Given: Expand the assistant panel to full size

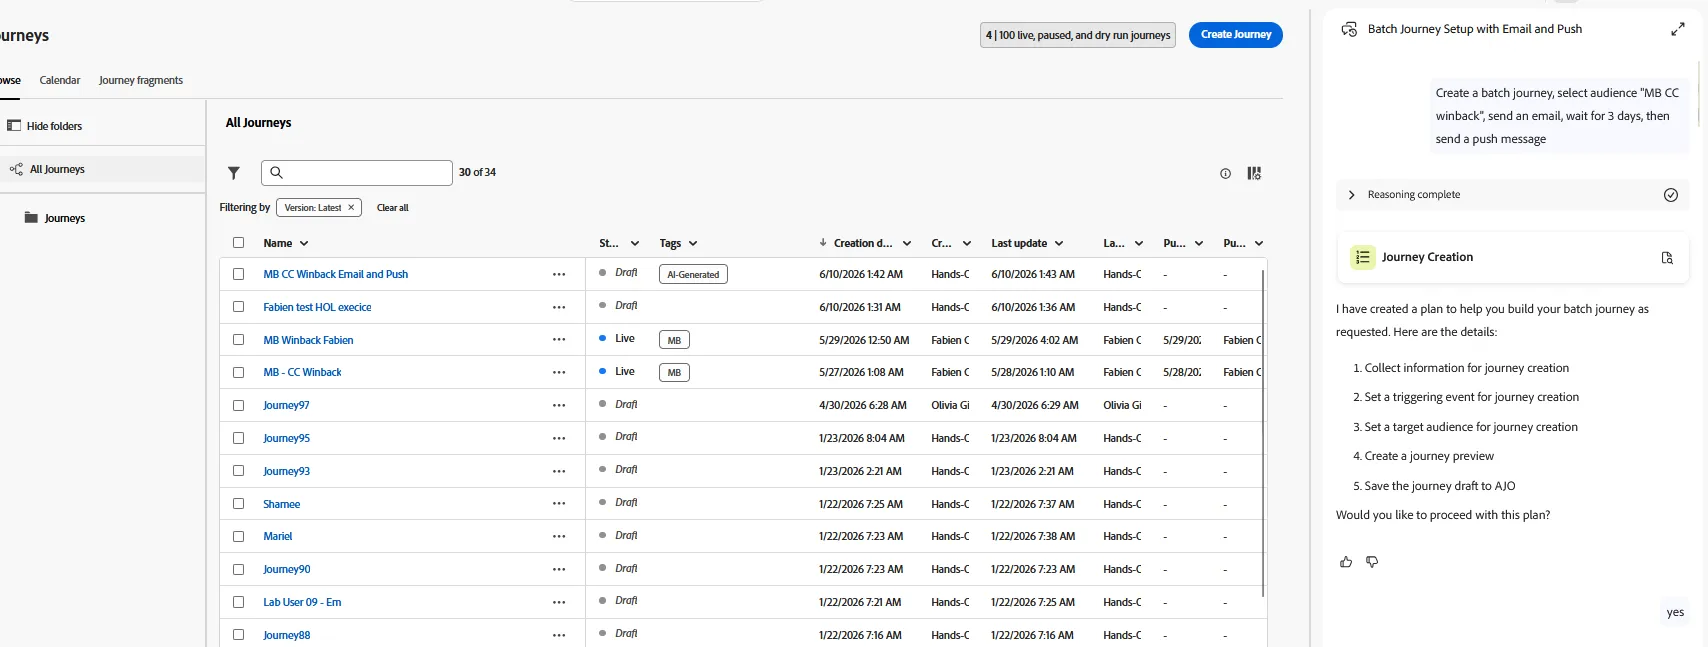Looking at the screenshot, I should point(1678,29).
